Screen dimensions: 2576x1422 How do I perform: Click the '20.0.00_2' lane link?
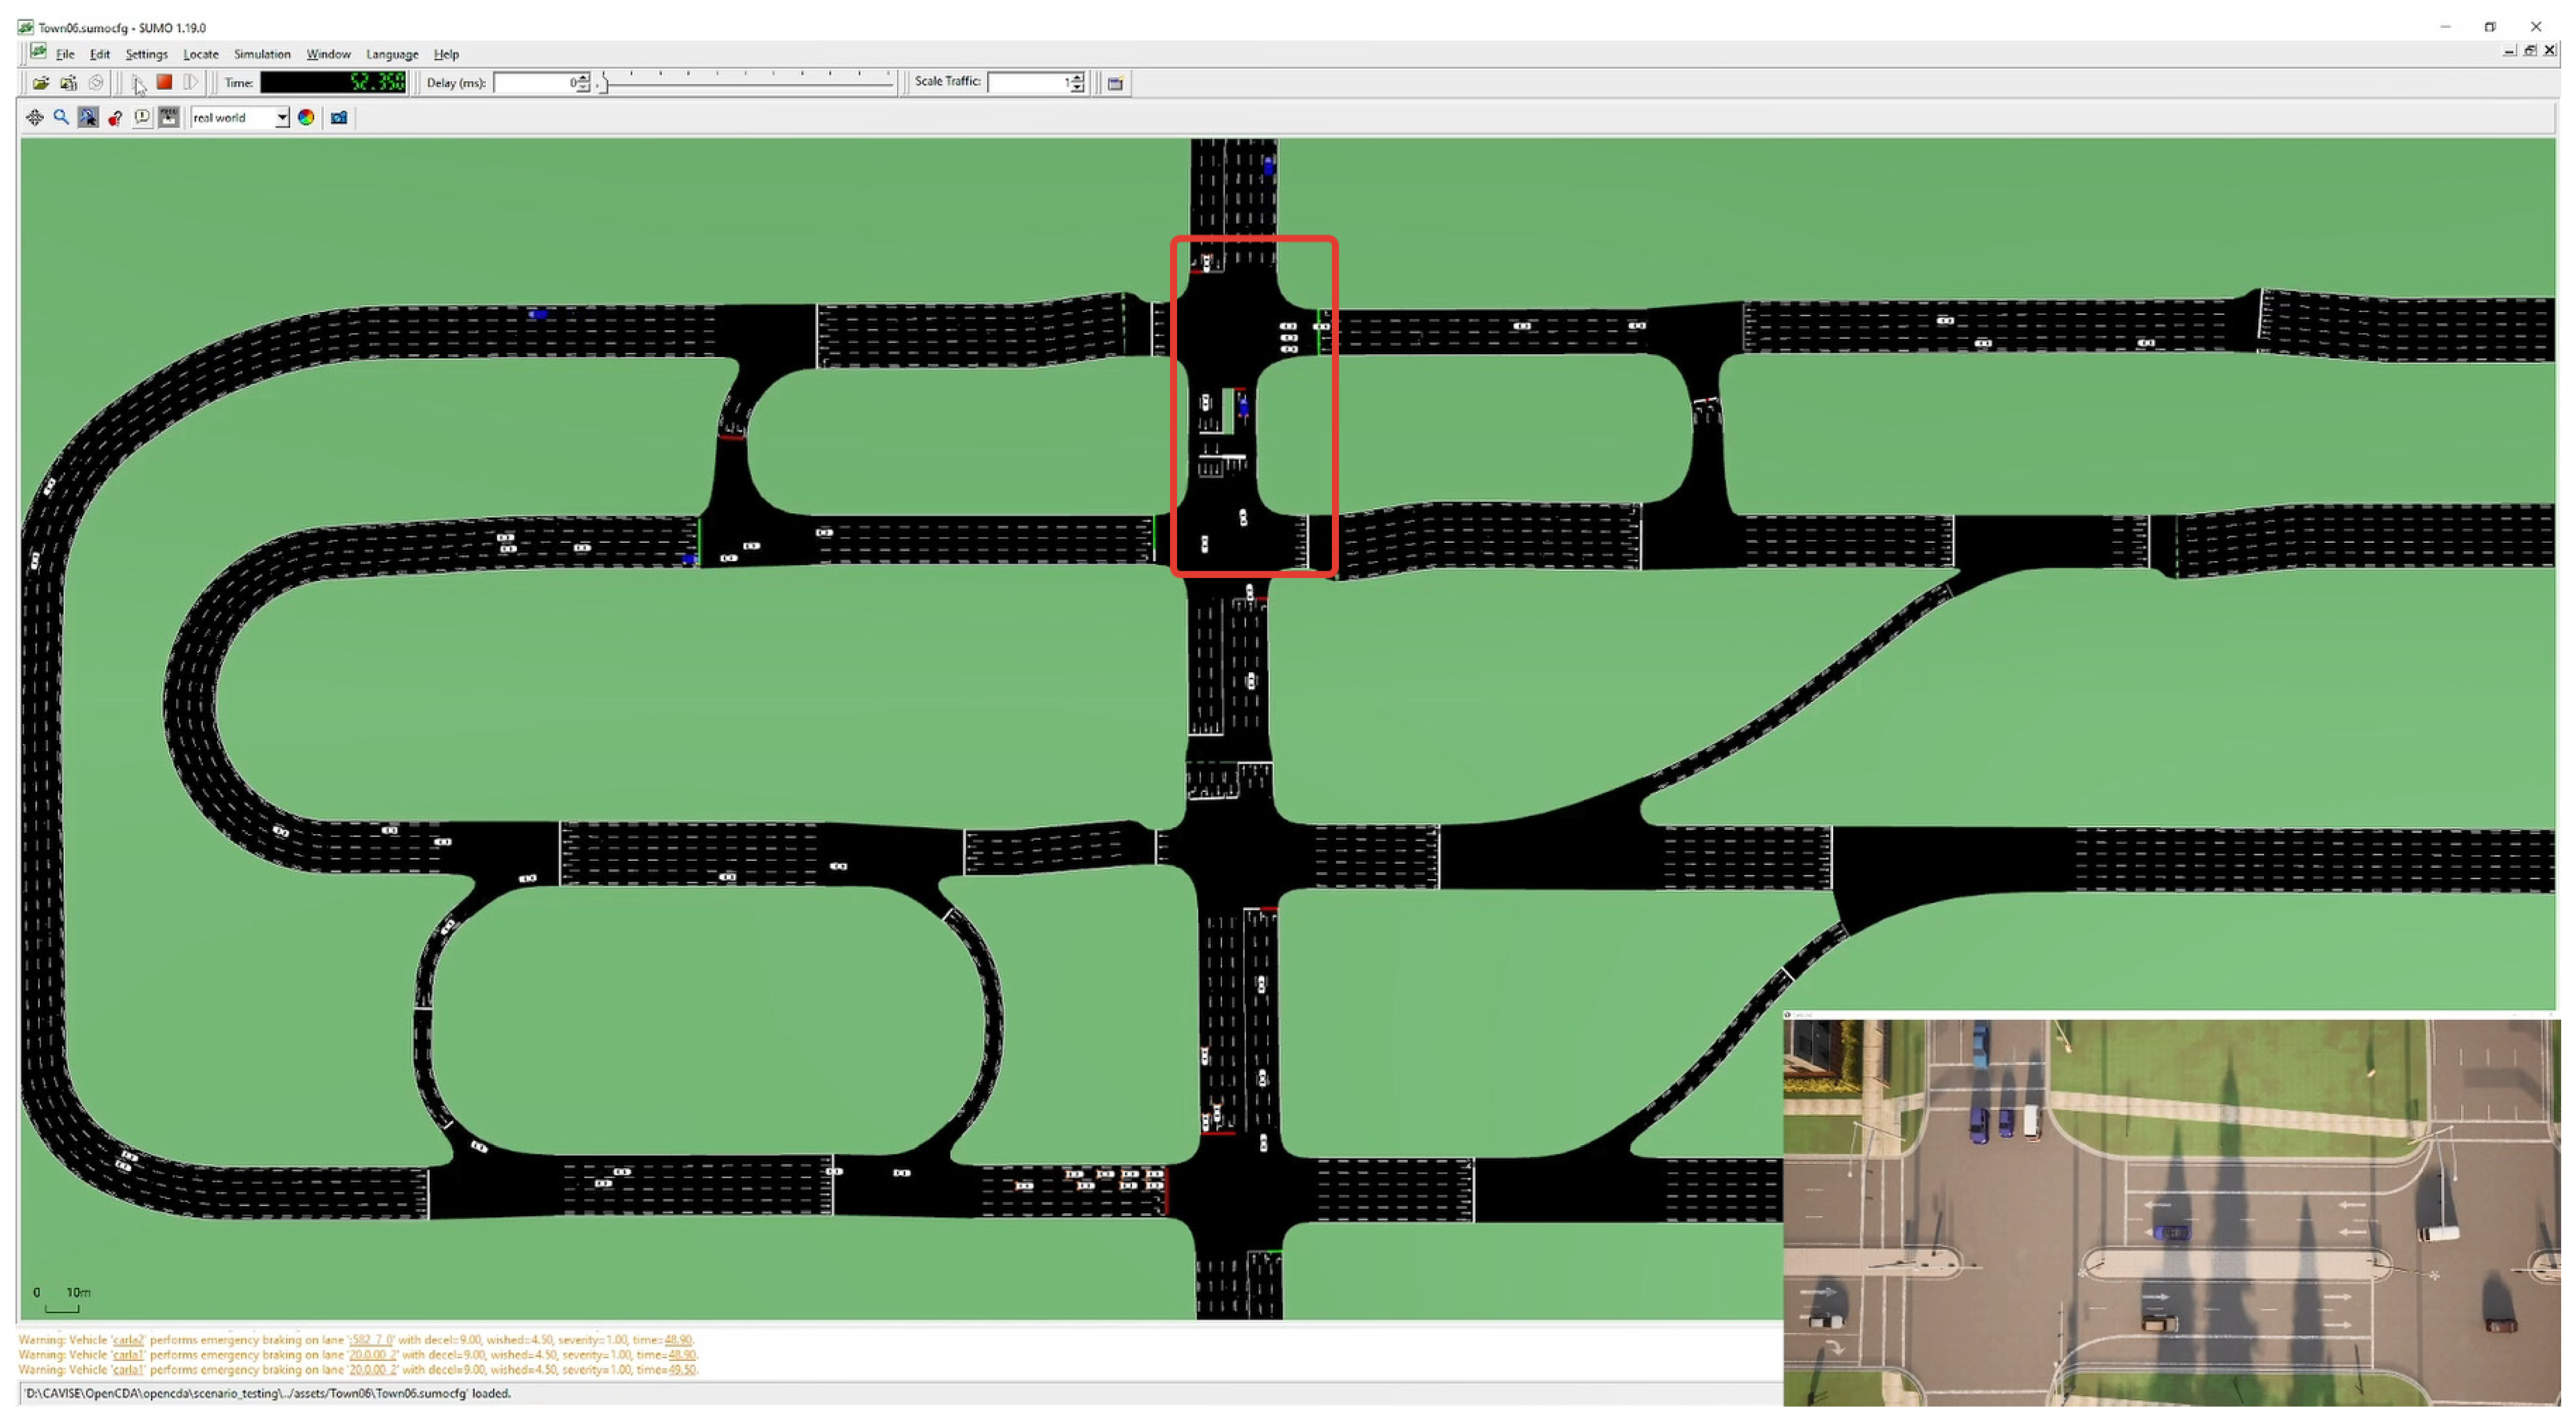(x=372, y=1355)
